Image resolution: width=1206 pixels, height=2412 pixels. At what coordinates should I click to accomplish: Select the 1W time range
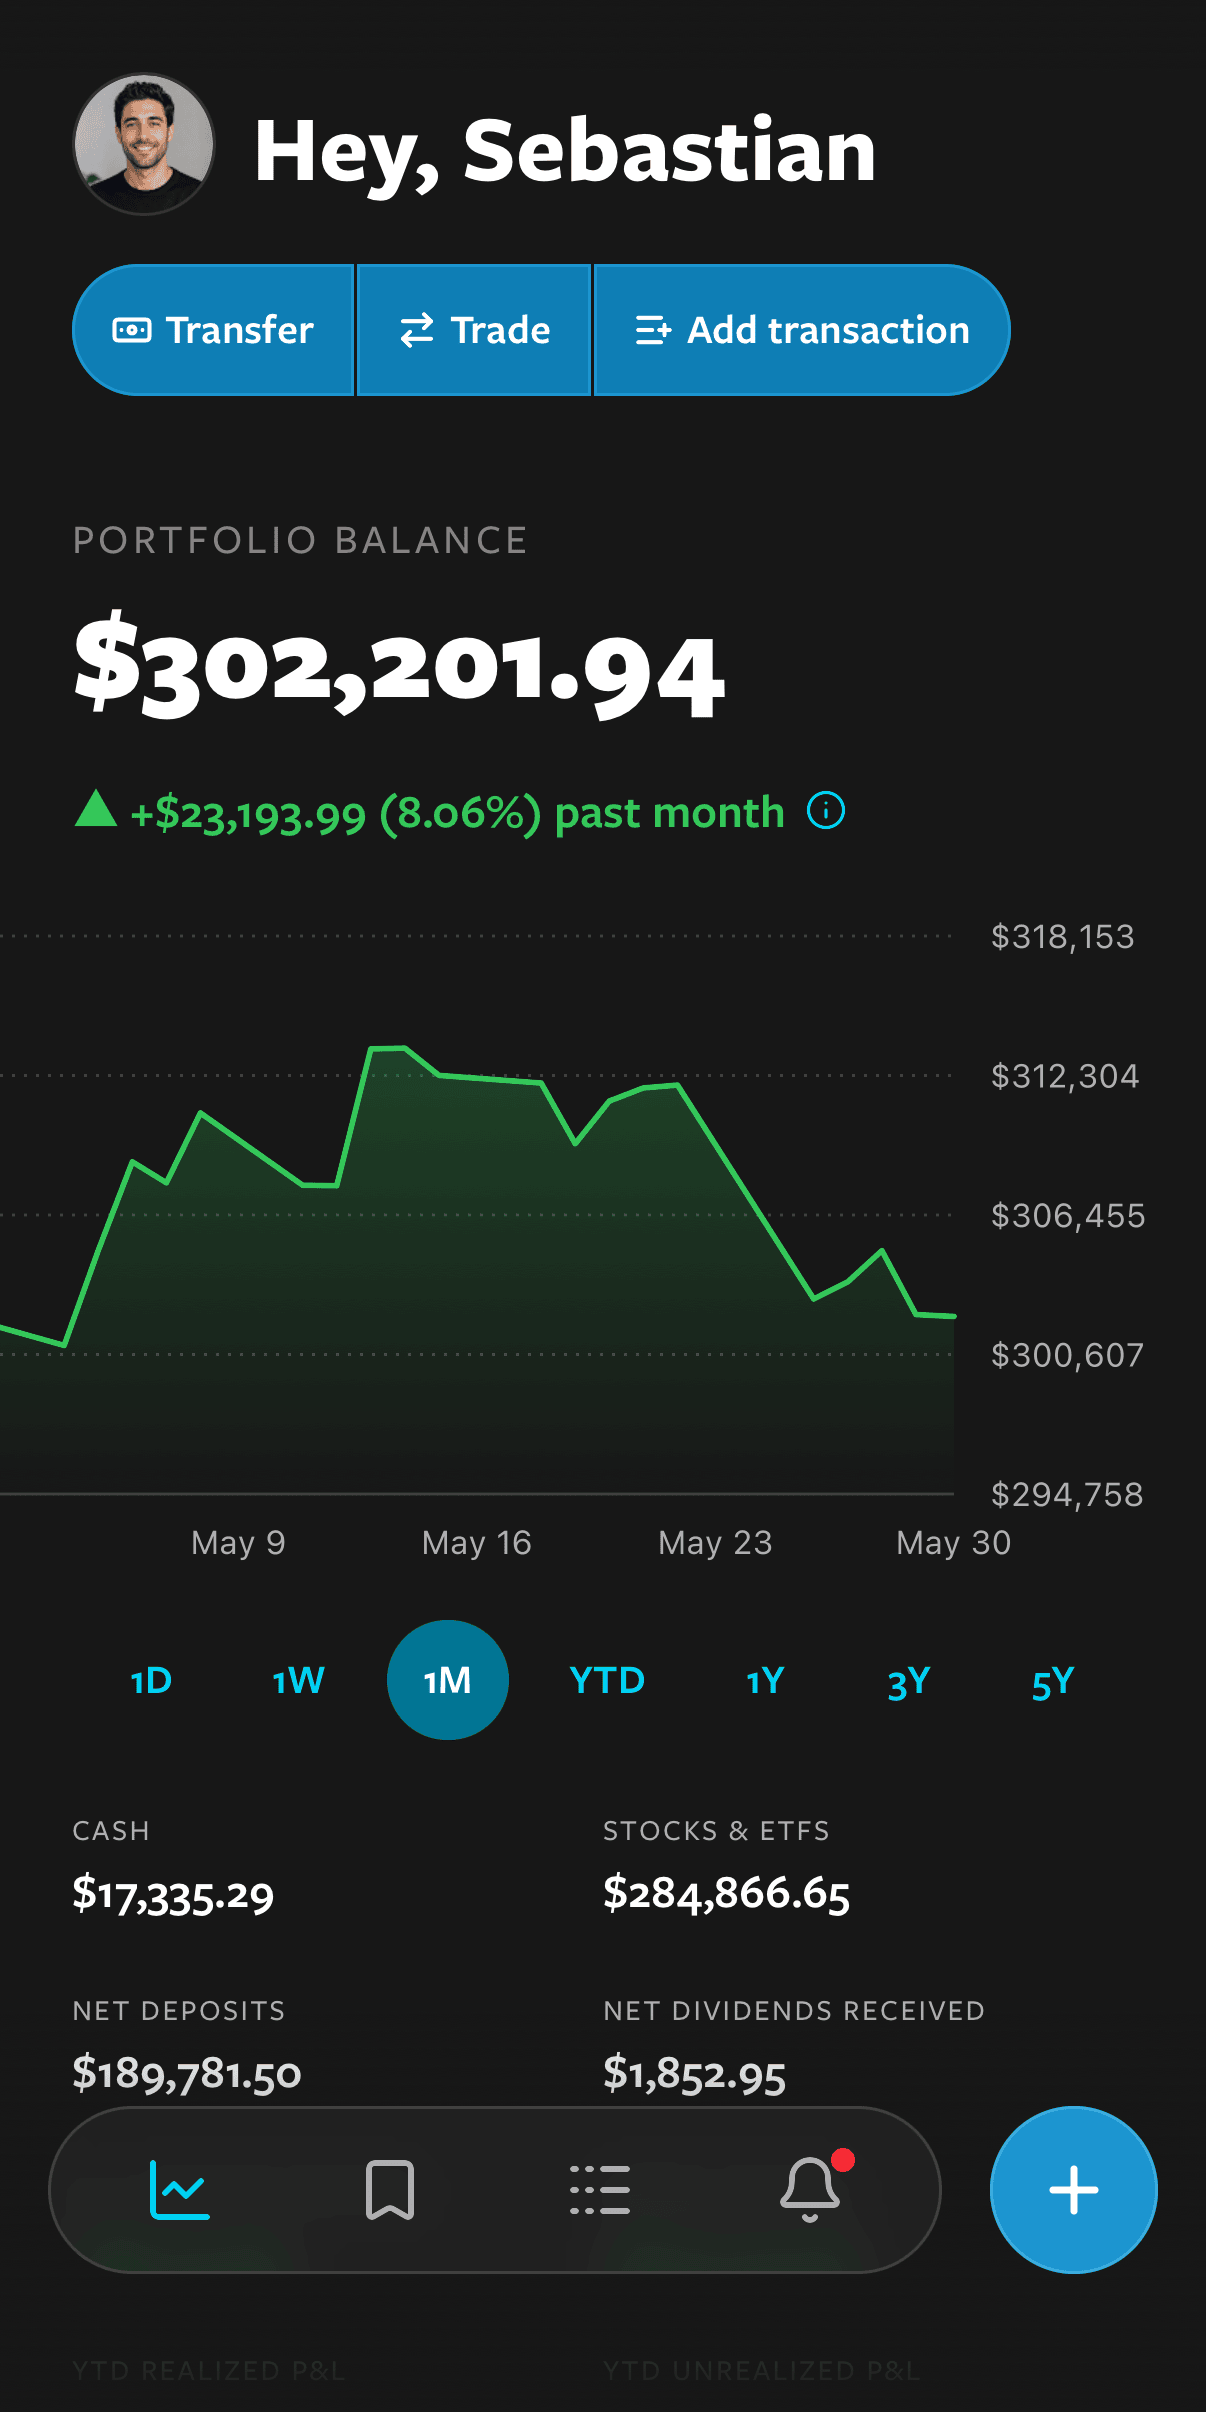click(298, 1680)
